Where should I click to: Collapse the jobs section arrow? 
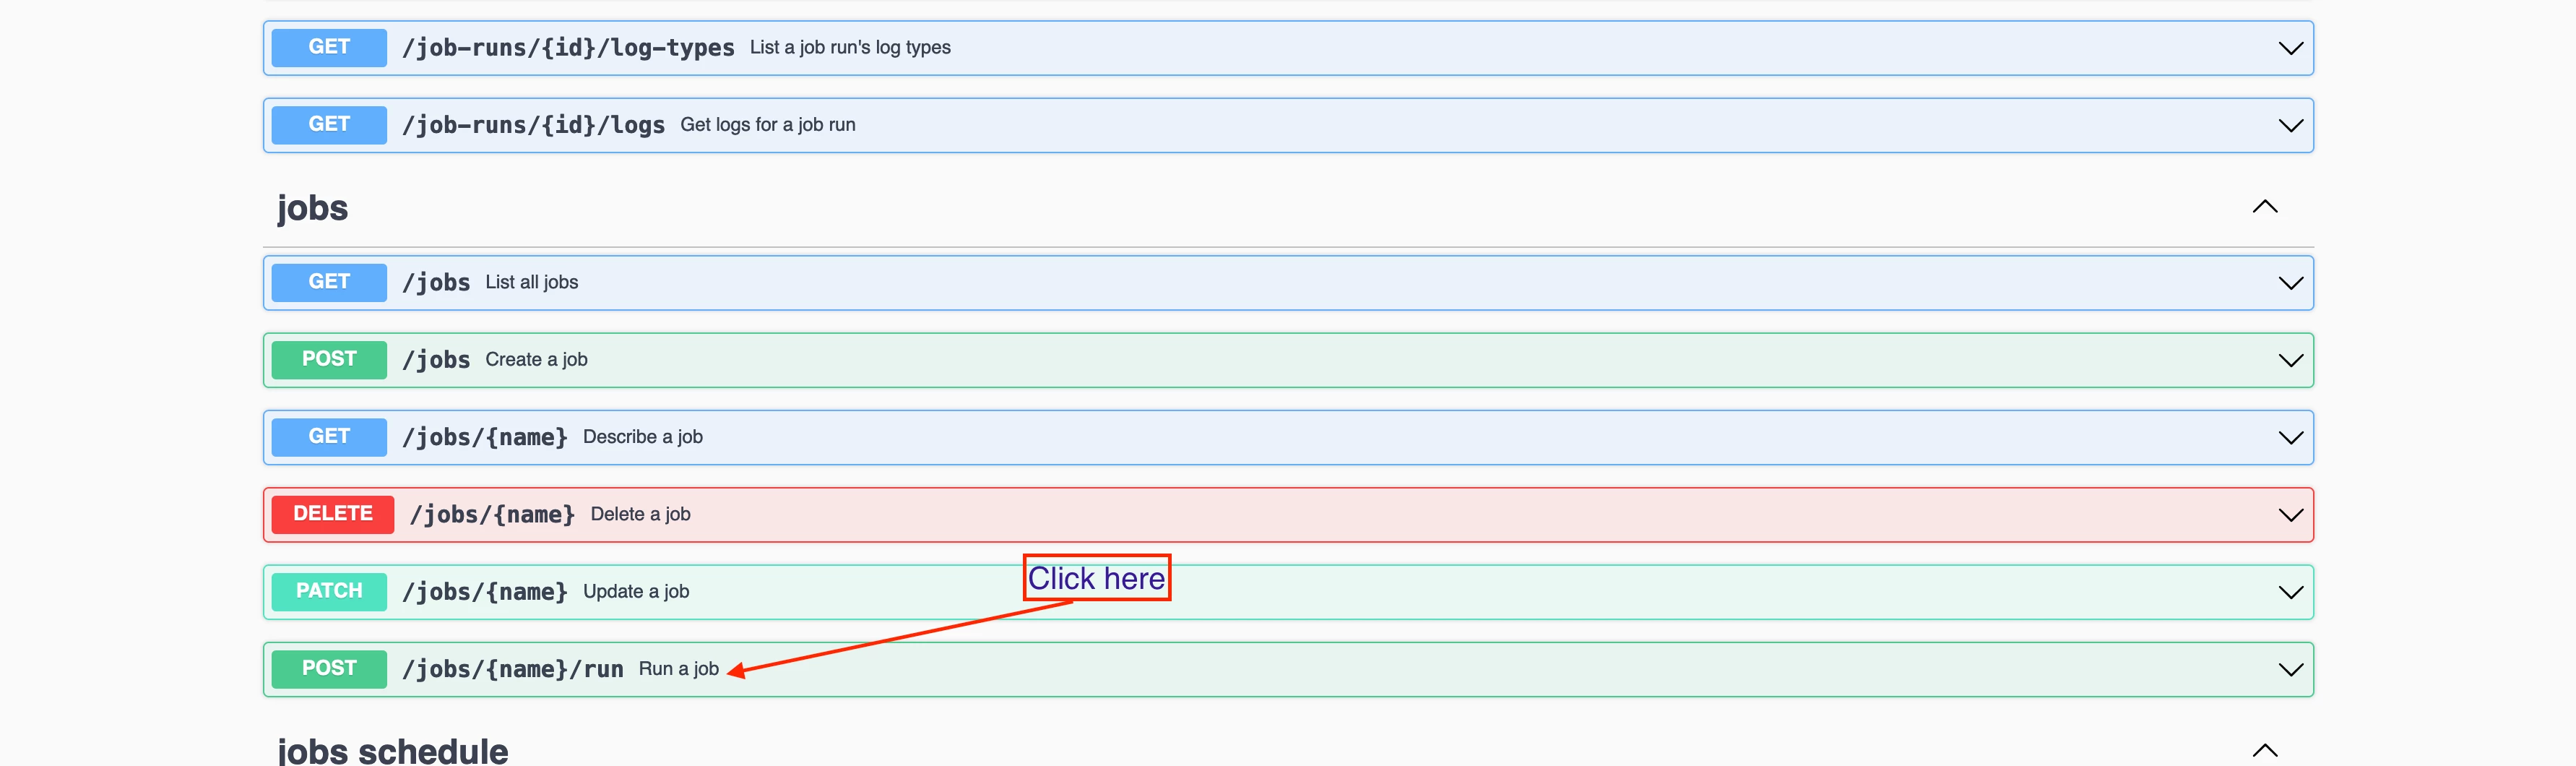click(2265, 207)
